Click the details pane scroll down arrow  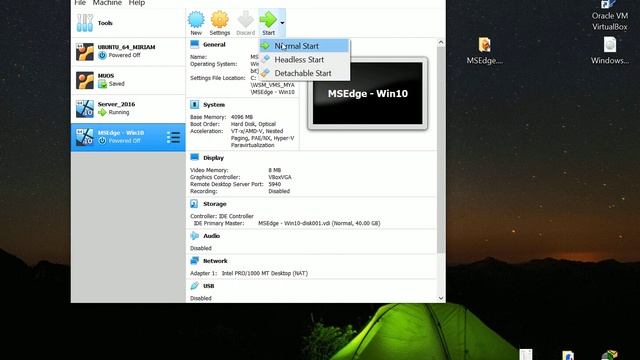(x=441, y=298)
